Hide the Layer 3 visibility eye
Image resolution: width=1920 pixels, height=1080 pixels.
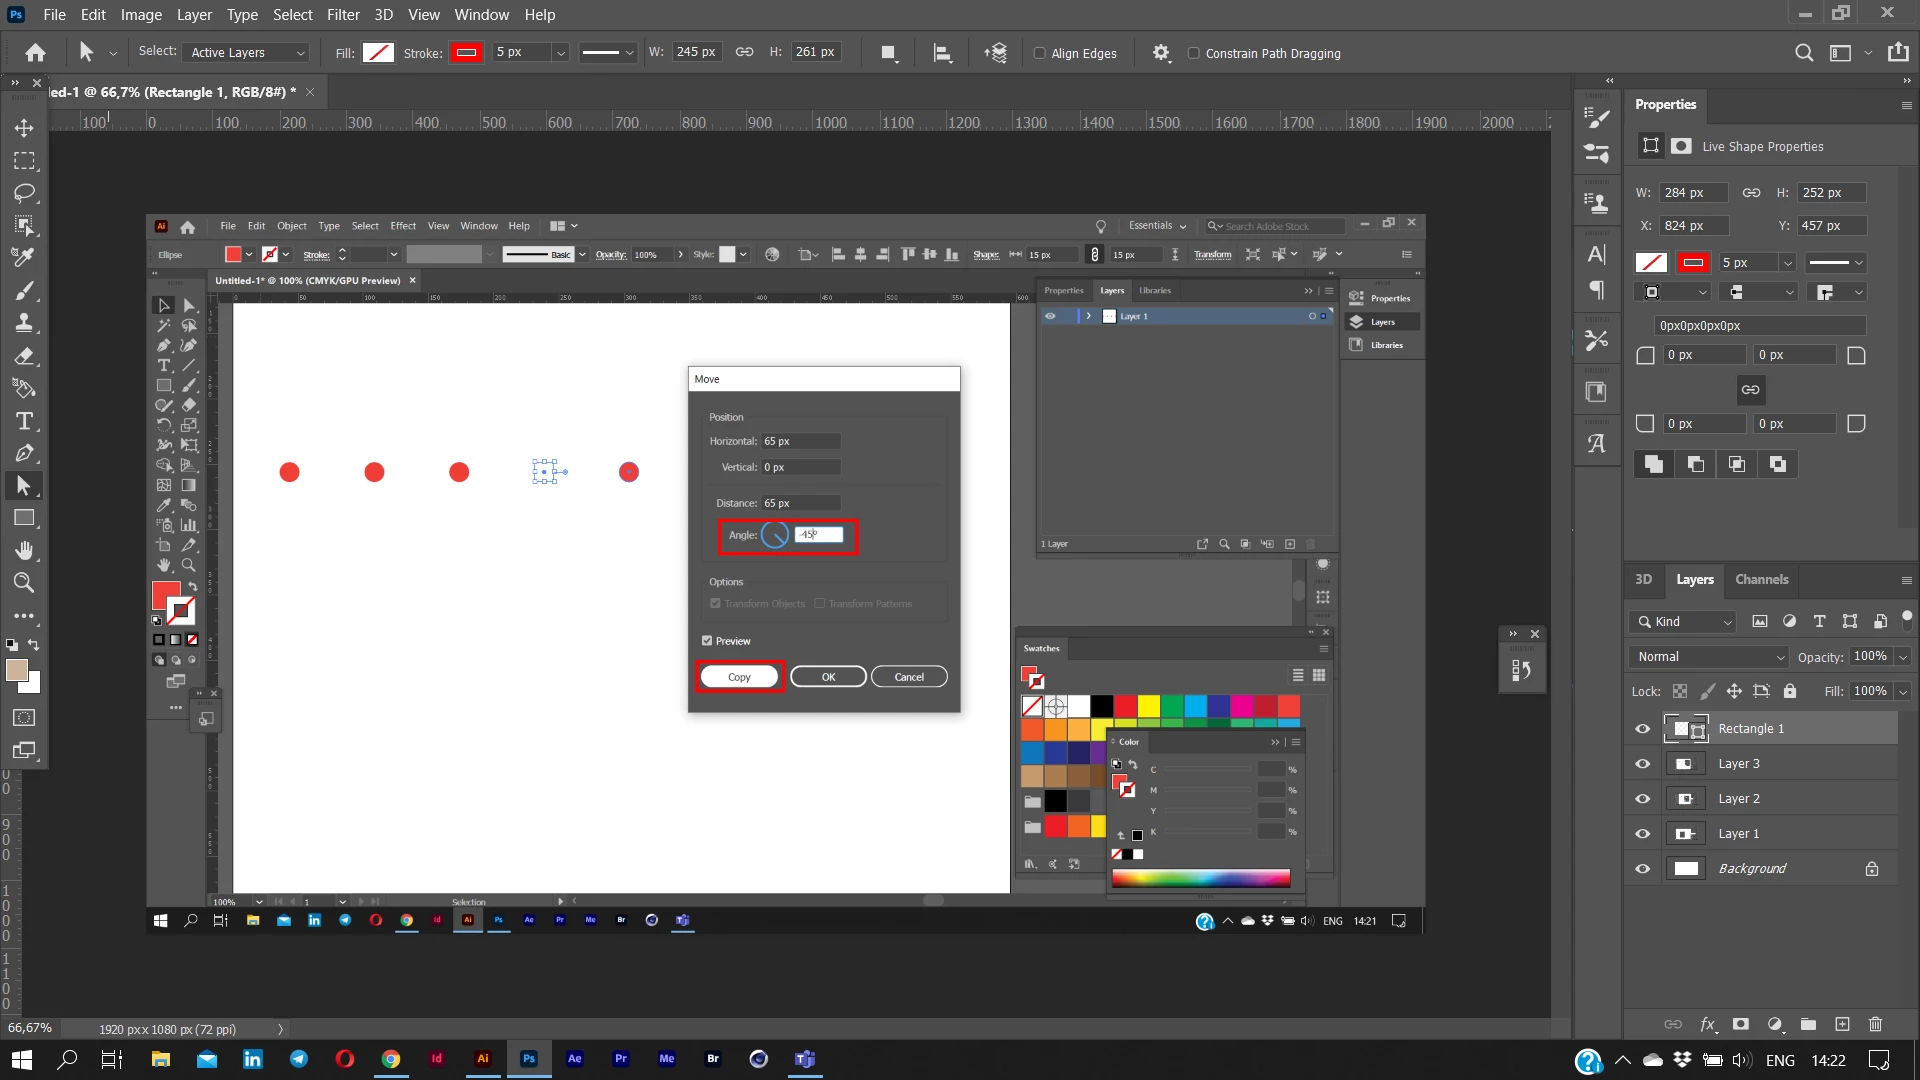[x=1642, y=764]
